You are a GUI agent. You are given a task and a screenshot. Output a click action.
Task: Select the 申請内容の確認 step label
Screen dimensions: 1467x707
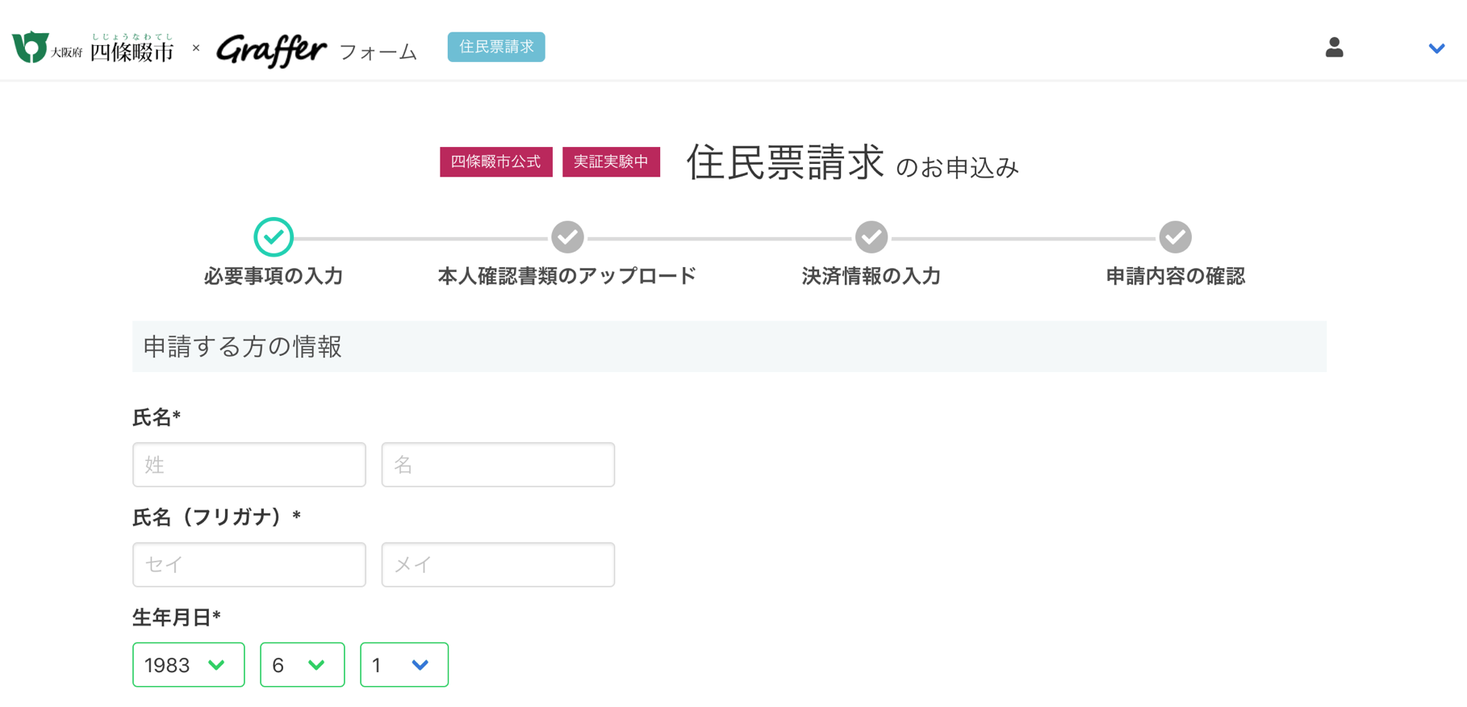(x=1175, y=277)
